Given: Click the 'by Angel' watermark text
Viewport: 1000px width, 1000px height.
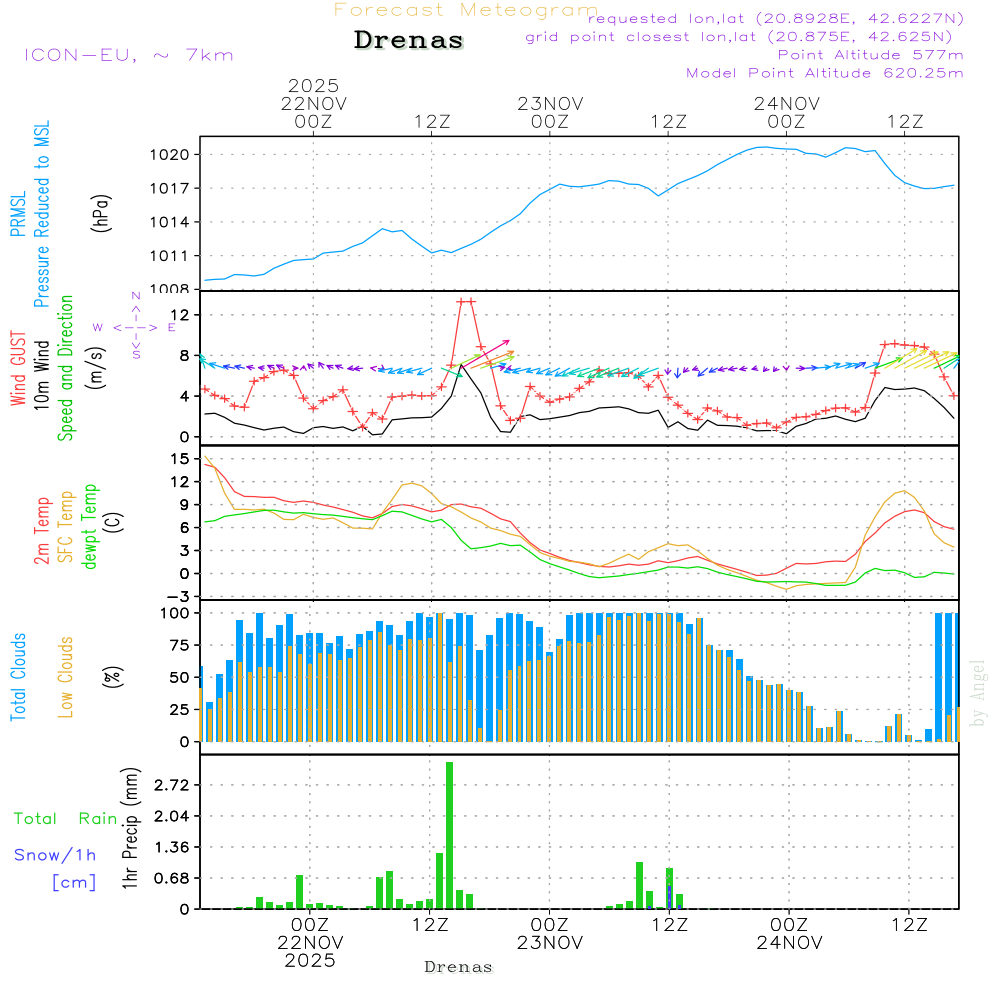Looking at the screenshot, I should [x=978, y=693].
